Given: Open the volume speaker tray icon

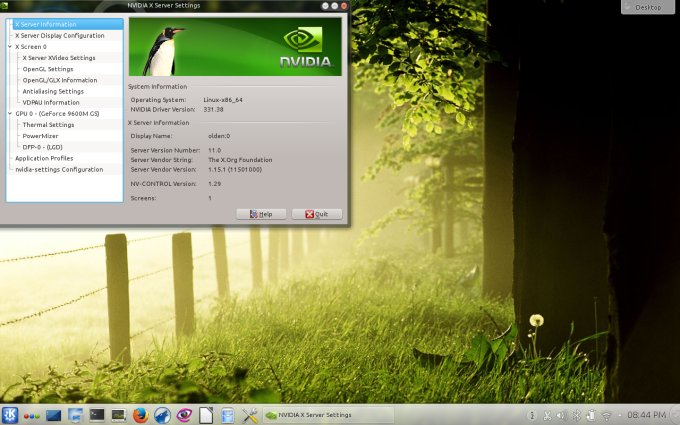Looking at the screenshot, I should click(x=562, y=415).
